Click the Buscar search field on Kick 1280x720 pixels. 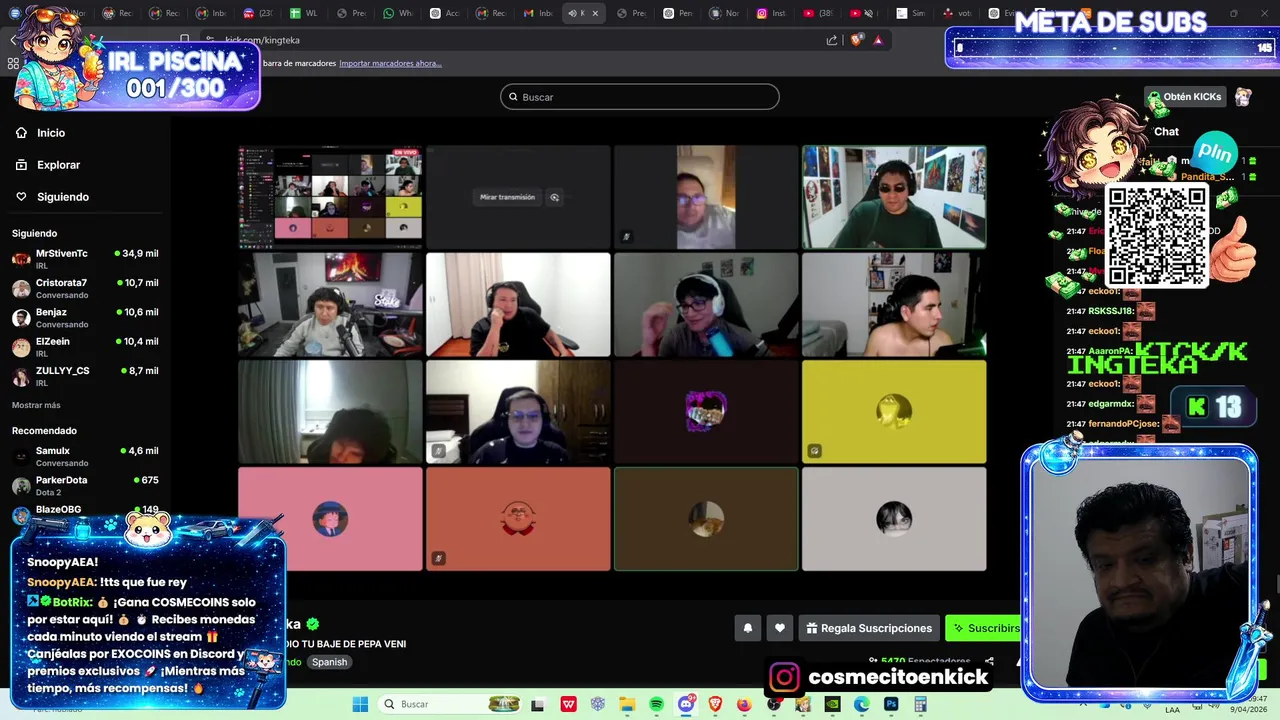coord(640,97)
